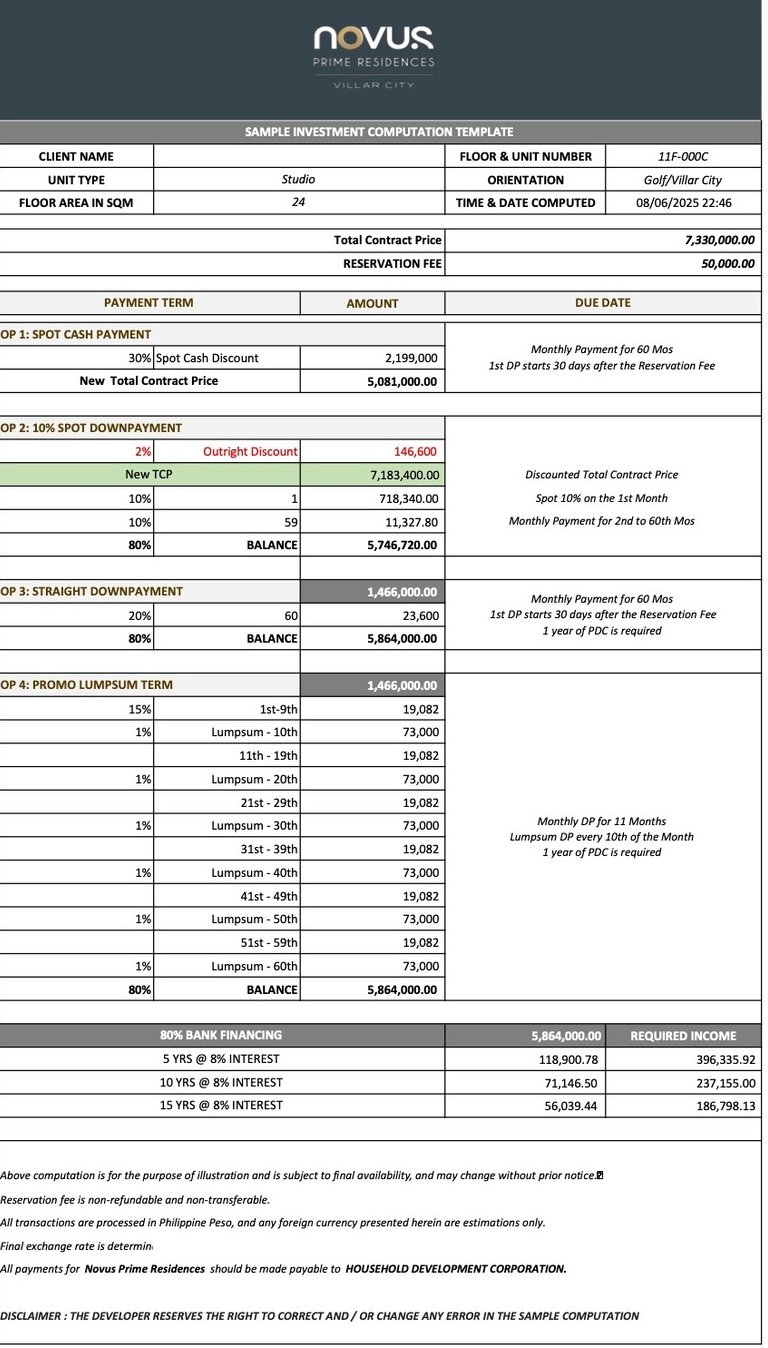This screenshot has height=1348, width=768.
Task: Select the 'HOUSEHOLD DEVELOPMENT CORPORATION.' payee text
Action: pos(456,1269)
